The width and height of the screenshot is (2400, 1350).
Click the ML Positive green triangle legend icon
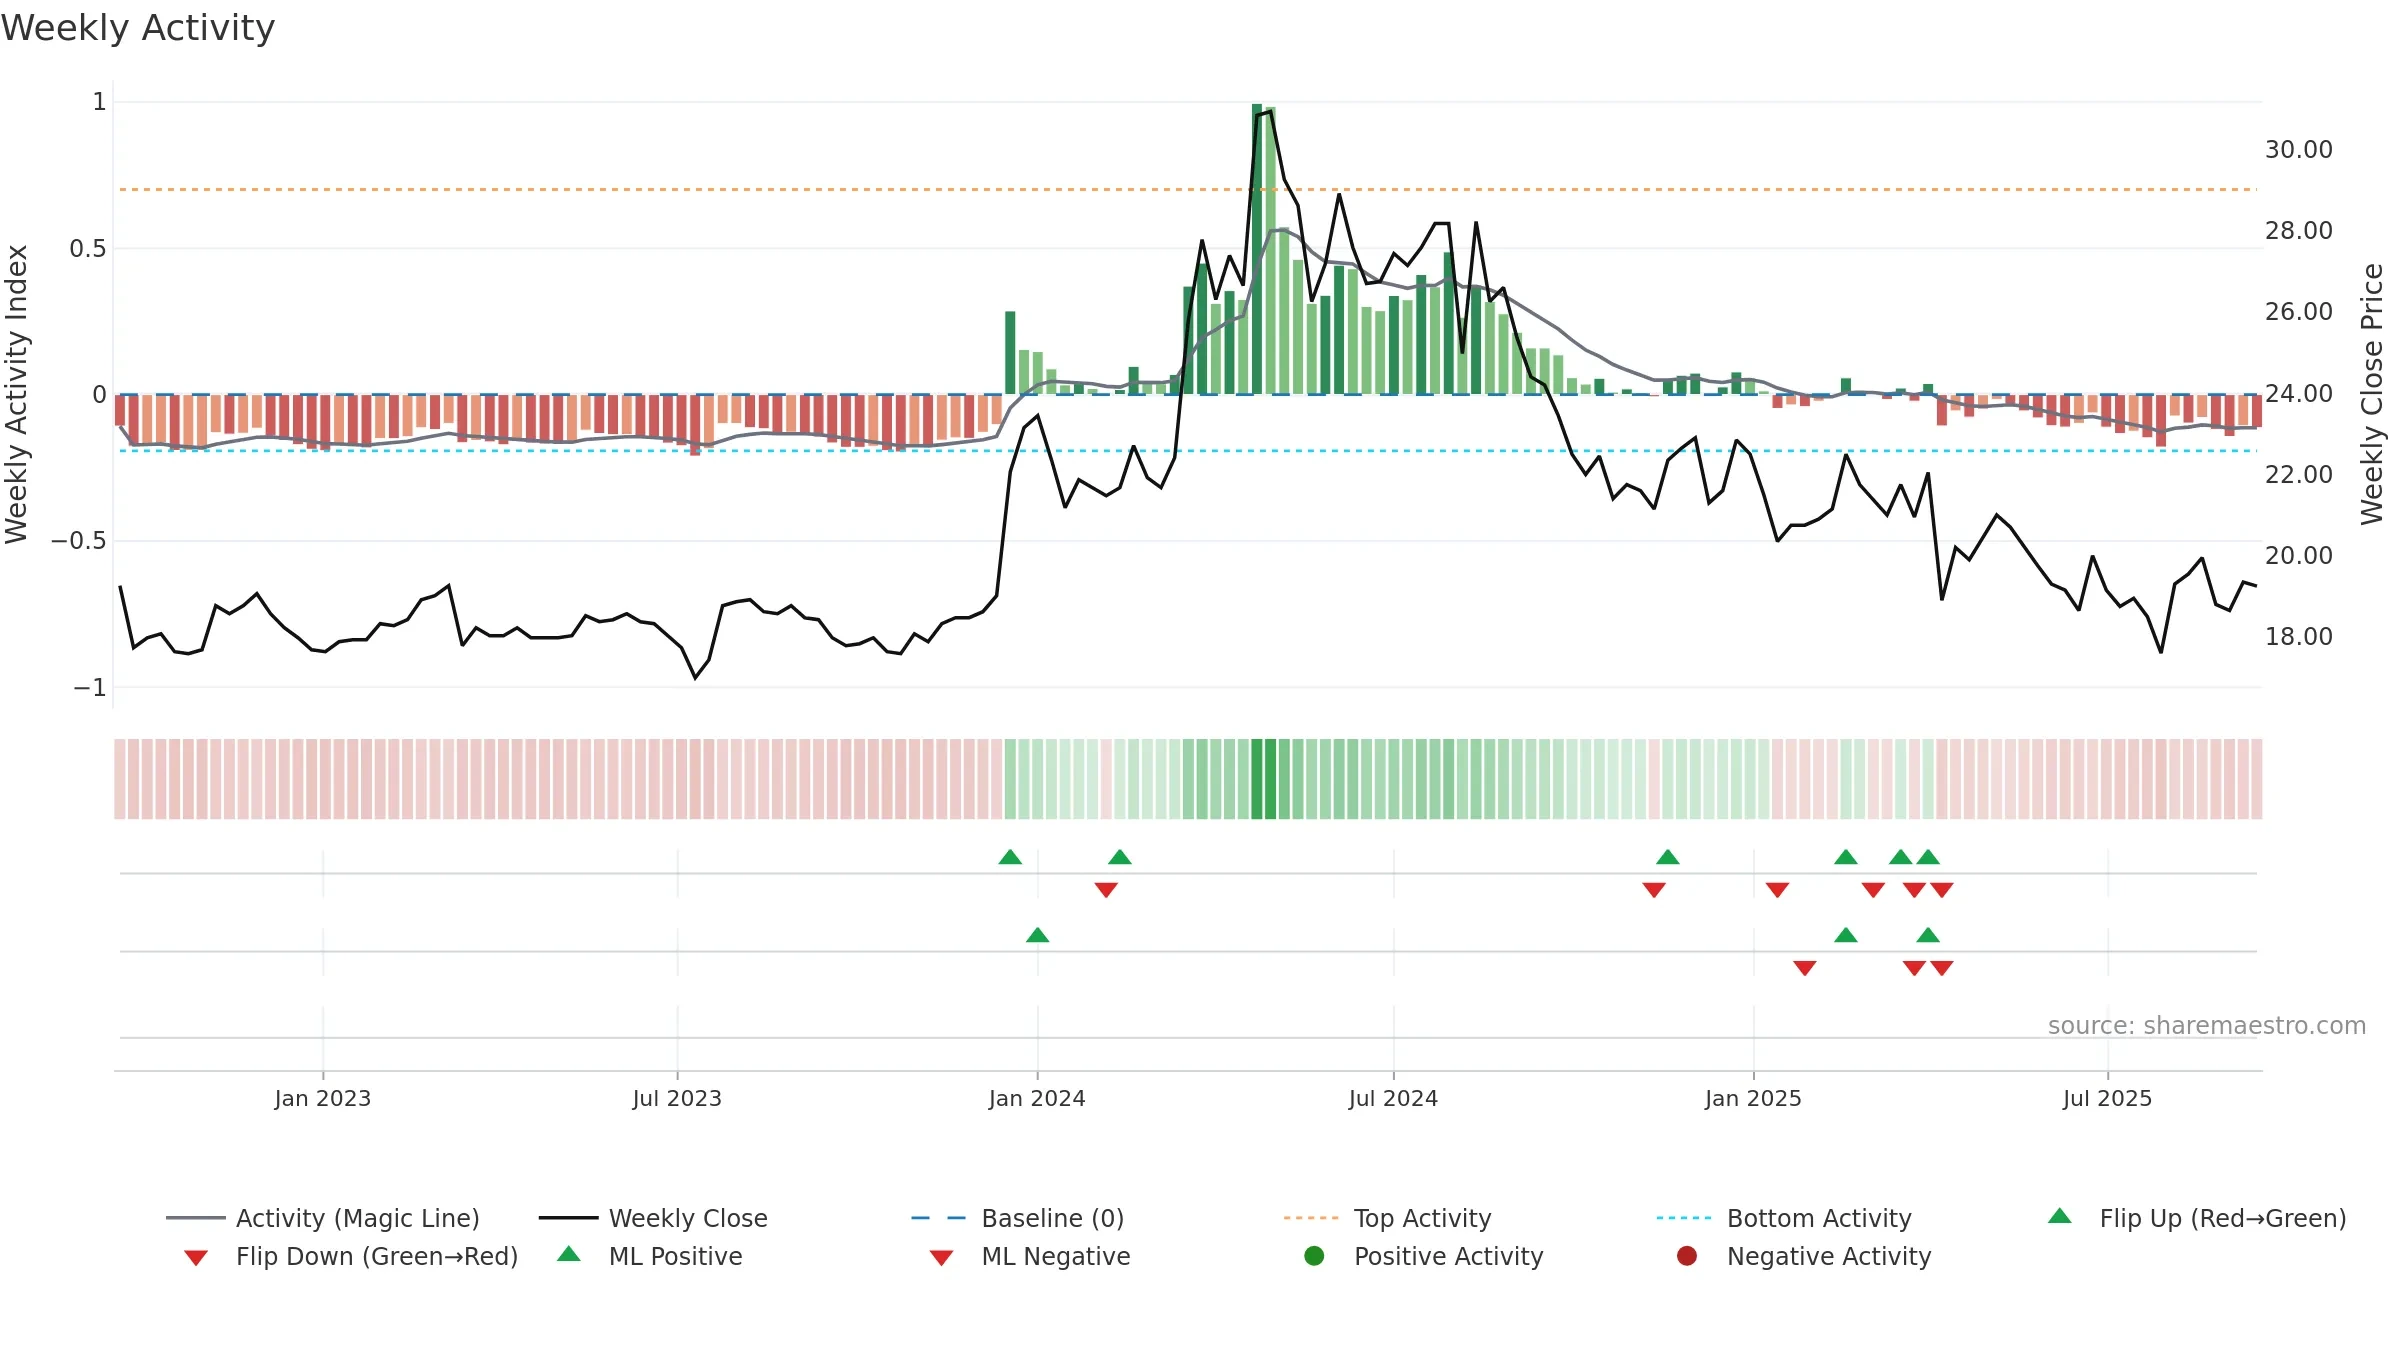(x=569, y=1254)
